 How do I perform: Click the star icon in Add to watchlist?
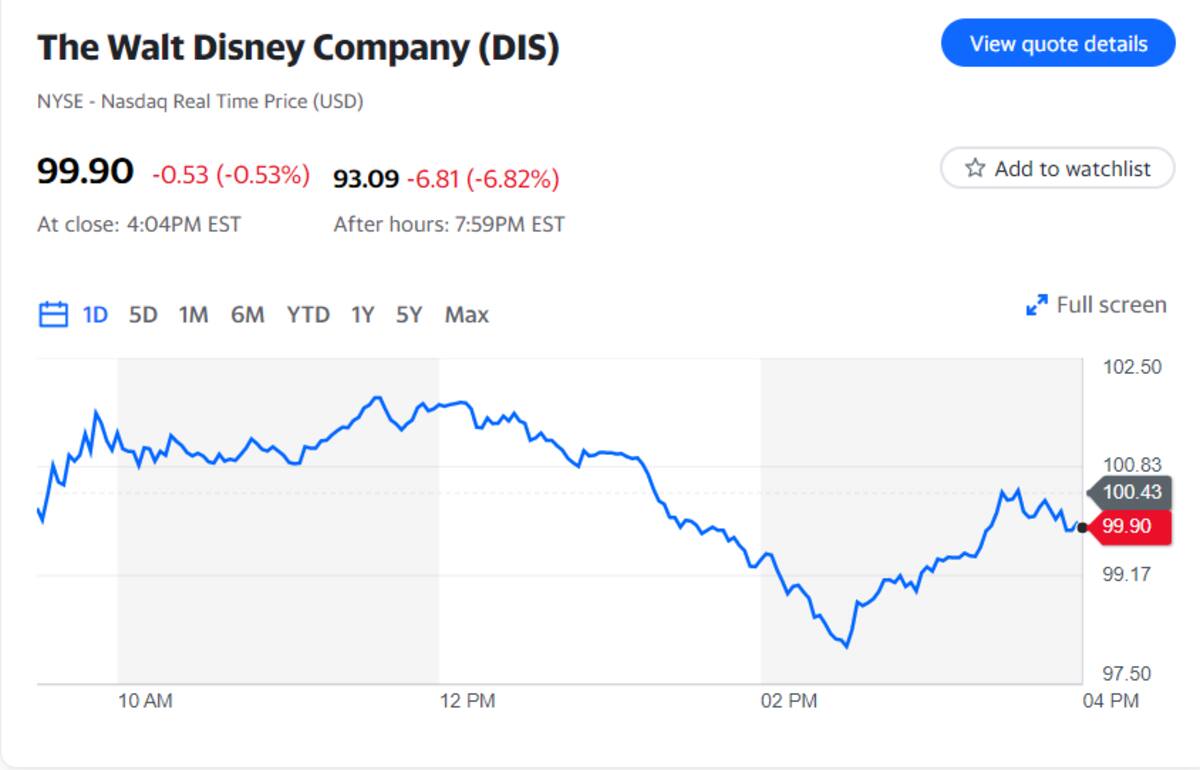click(975, 169)
